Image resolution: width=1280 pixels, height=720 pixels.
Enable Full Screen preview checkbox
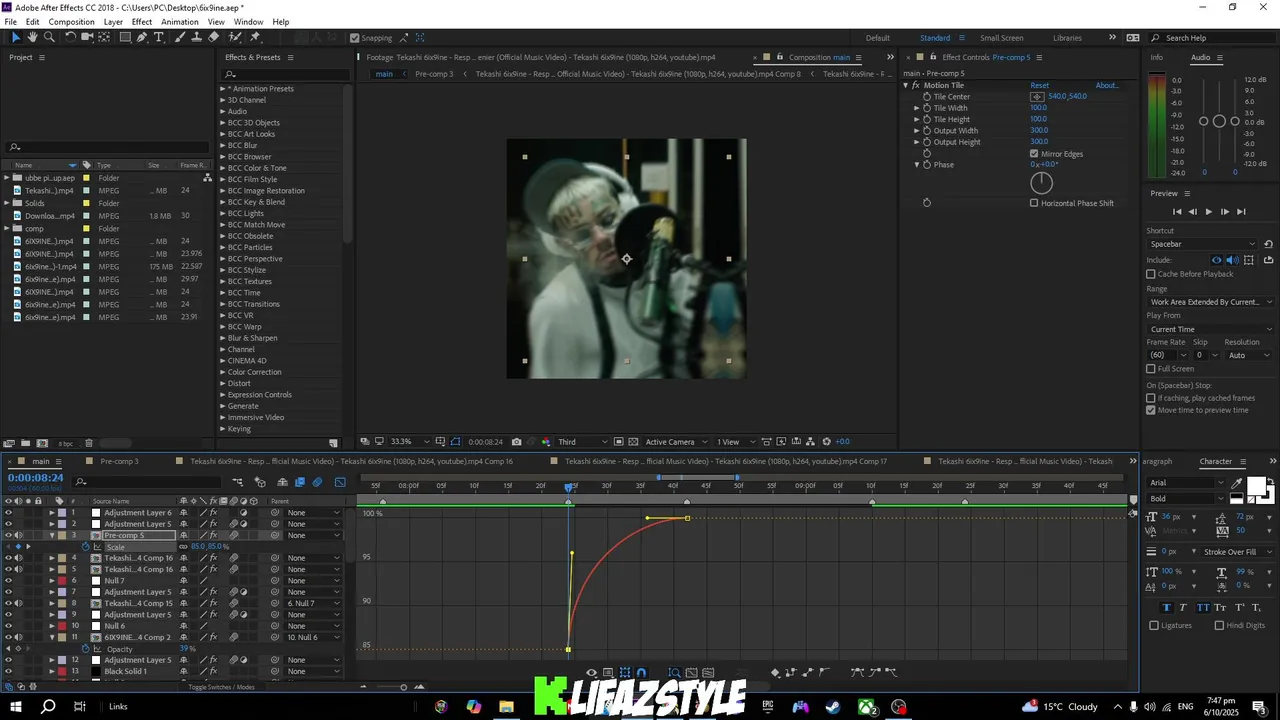coord(1151,369)
